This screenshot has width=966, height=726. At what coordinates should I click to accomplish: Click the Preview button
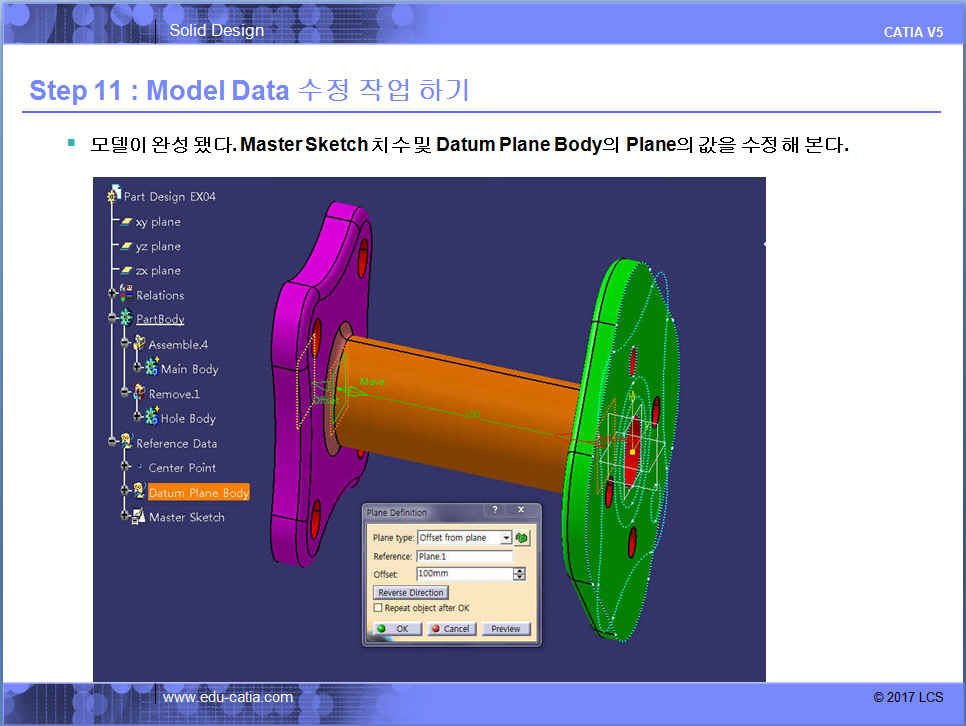(505, 629)
